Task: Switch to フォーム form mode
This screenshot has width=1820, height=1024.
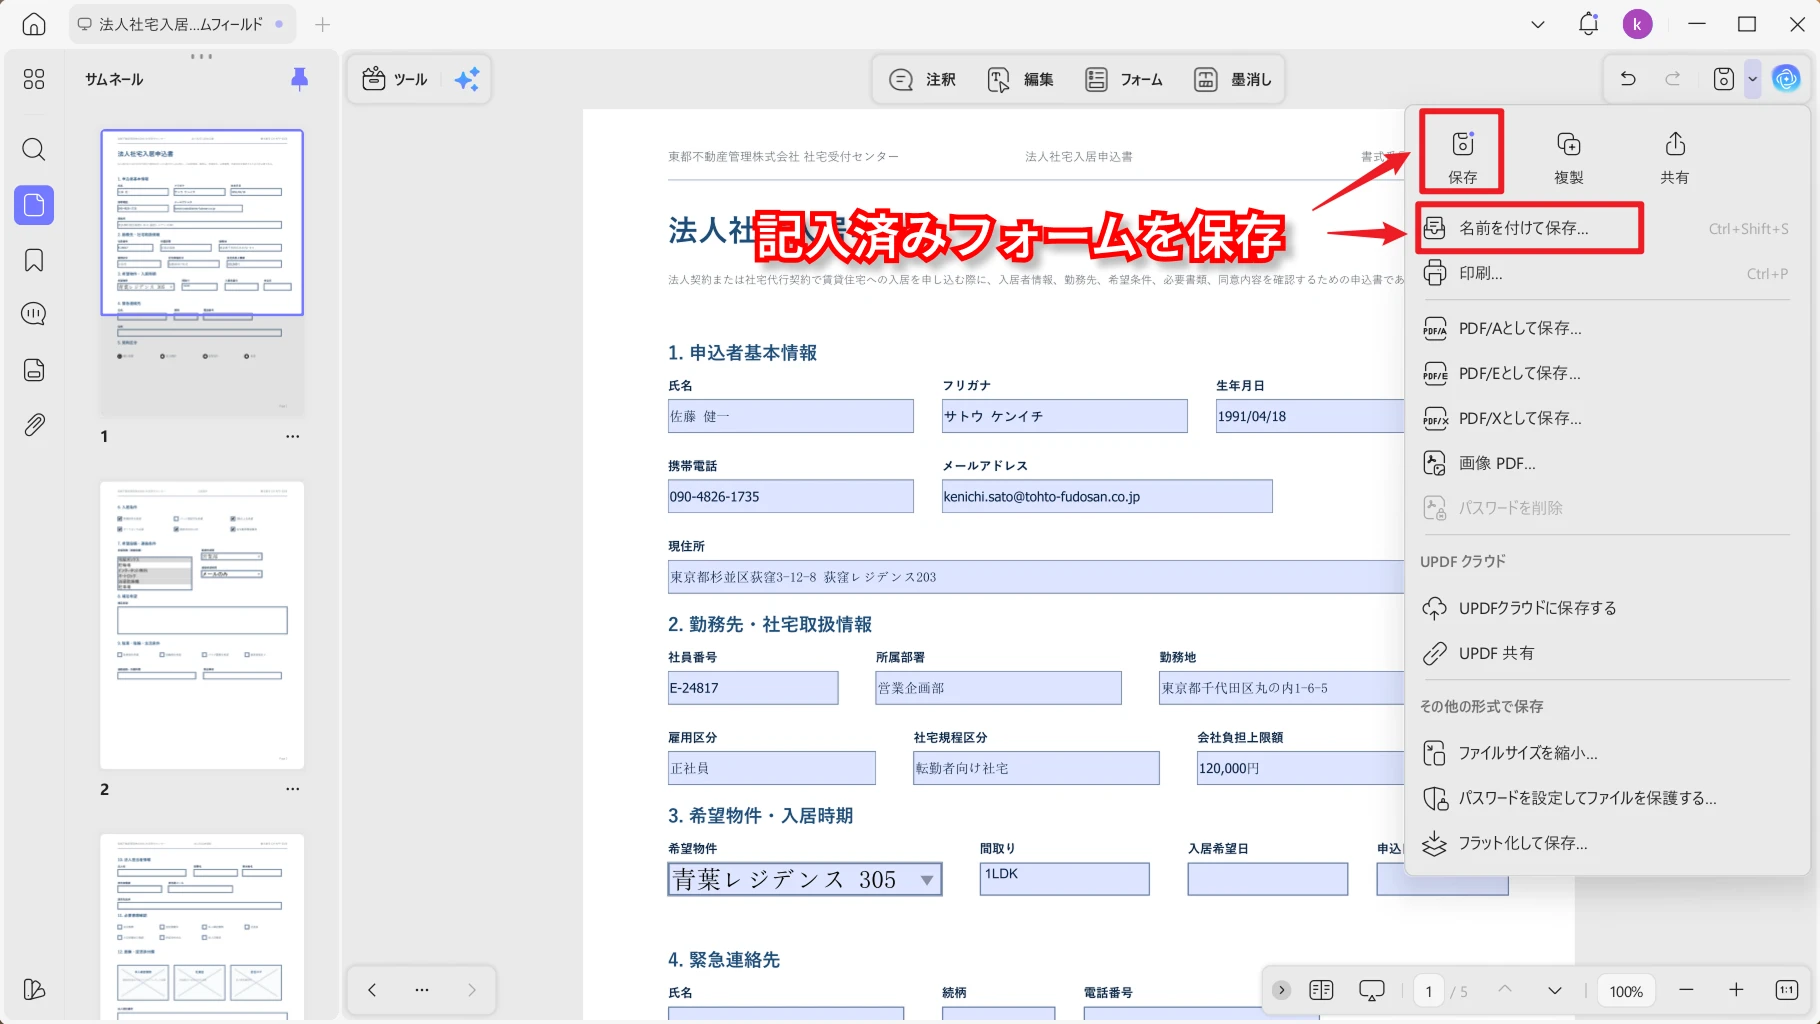Action: coord(1124,79)
